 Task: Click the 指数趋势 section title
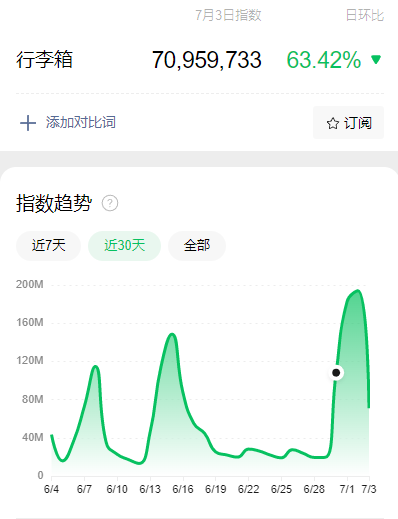pyautogui.click(x=54, y=203)
